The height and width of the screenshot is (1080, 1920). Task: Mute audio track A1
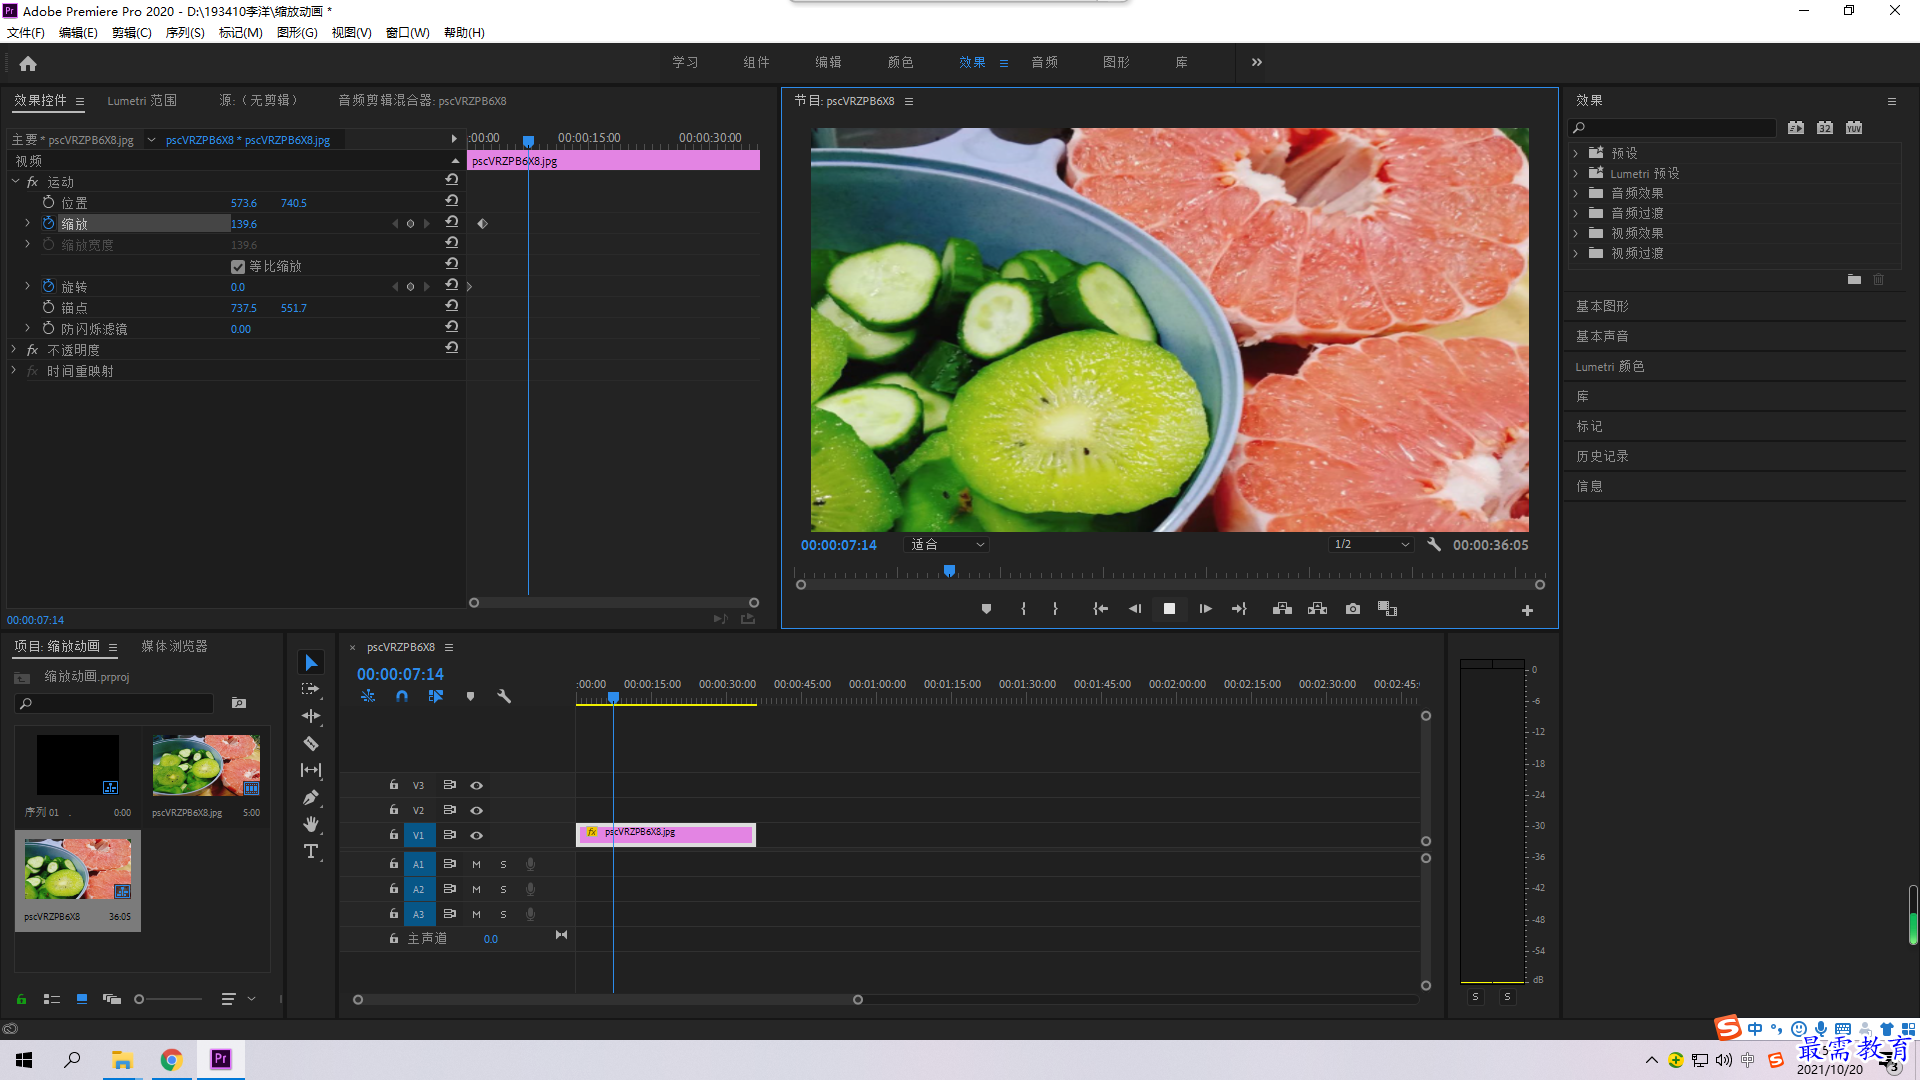click(x=476, y=864)
